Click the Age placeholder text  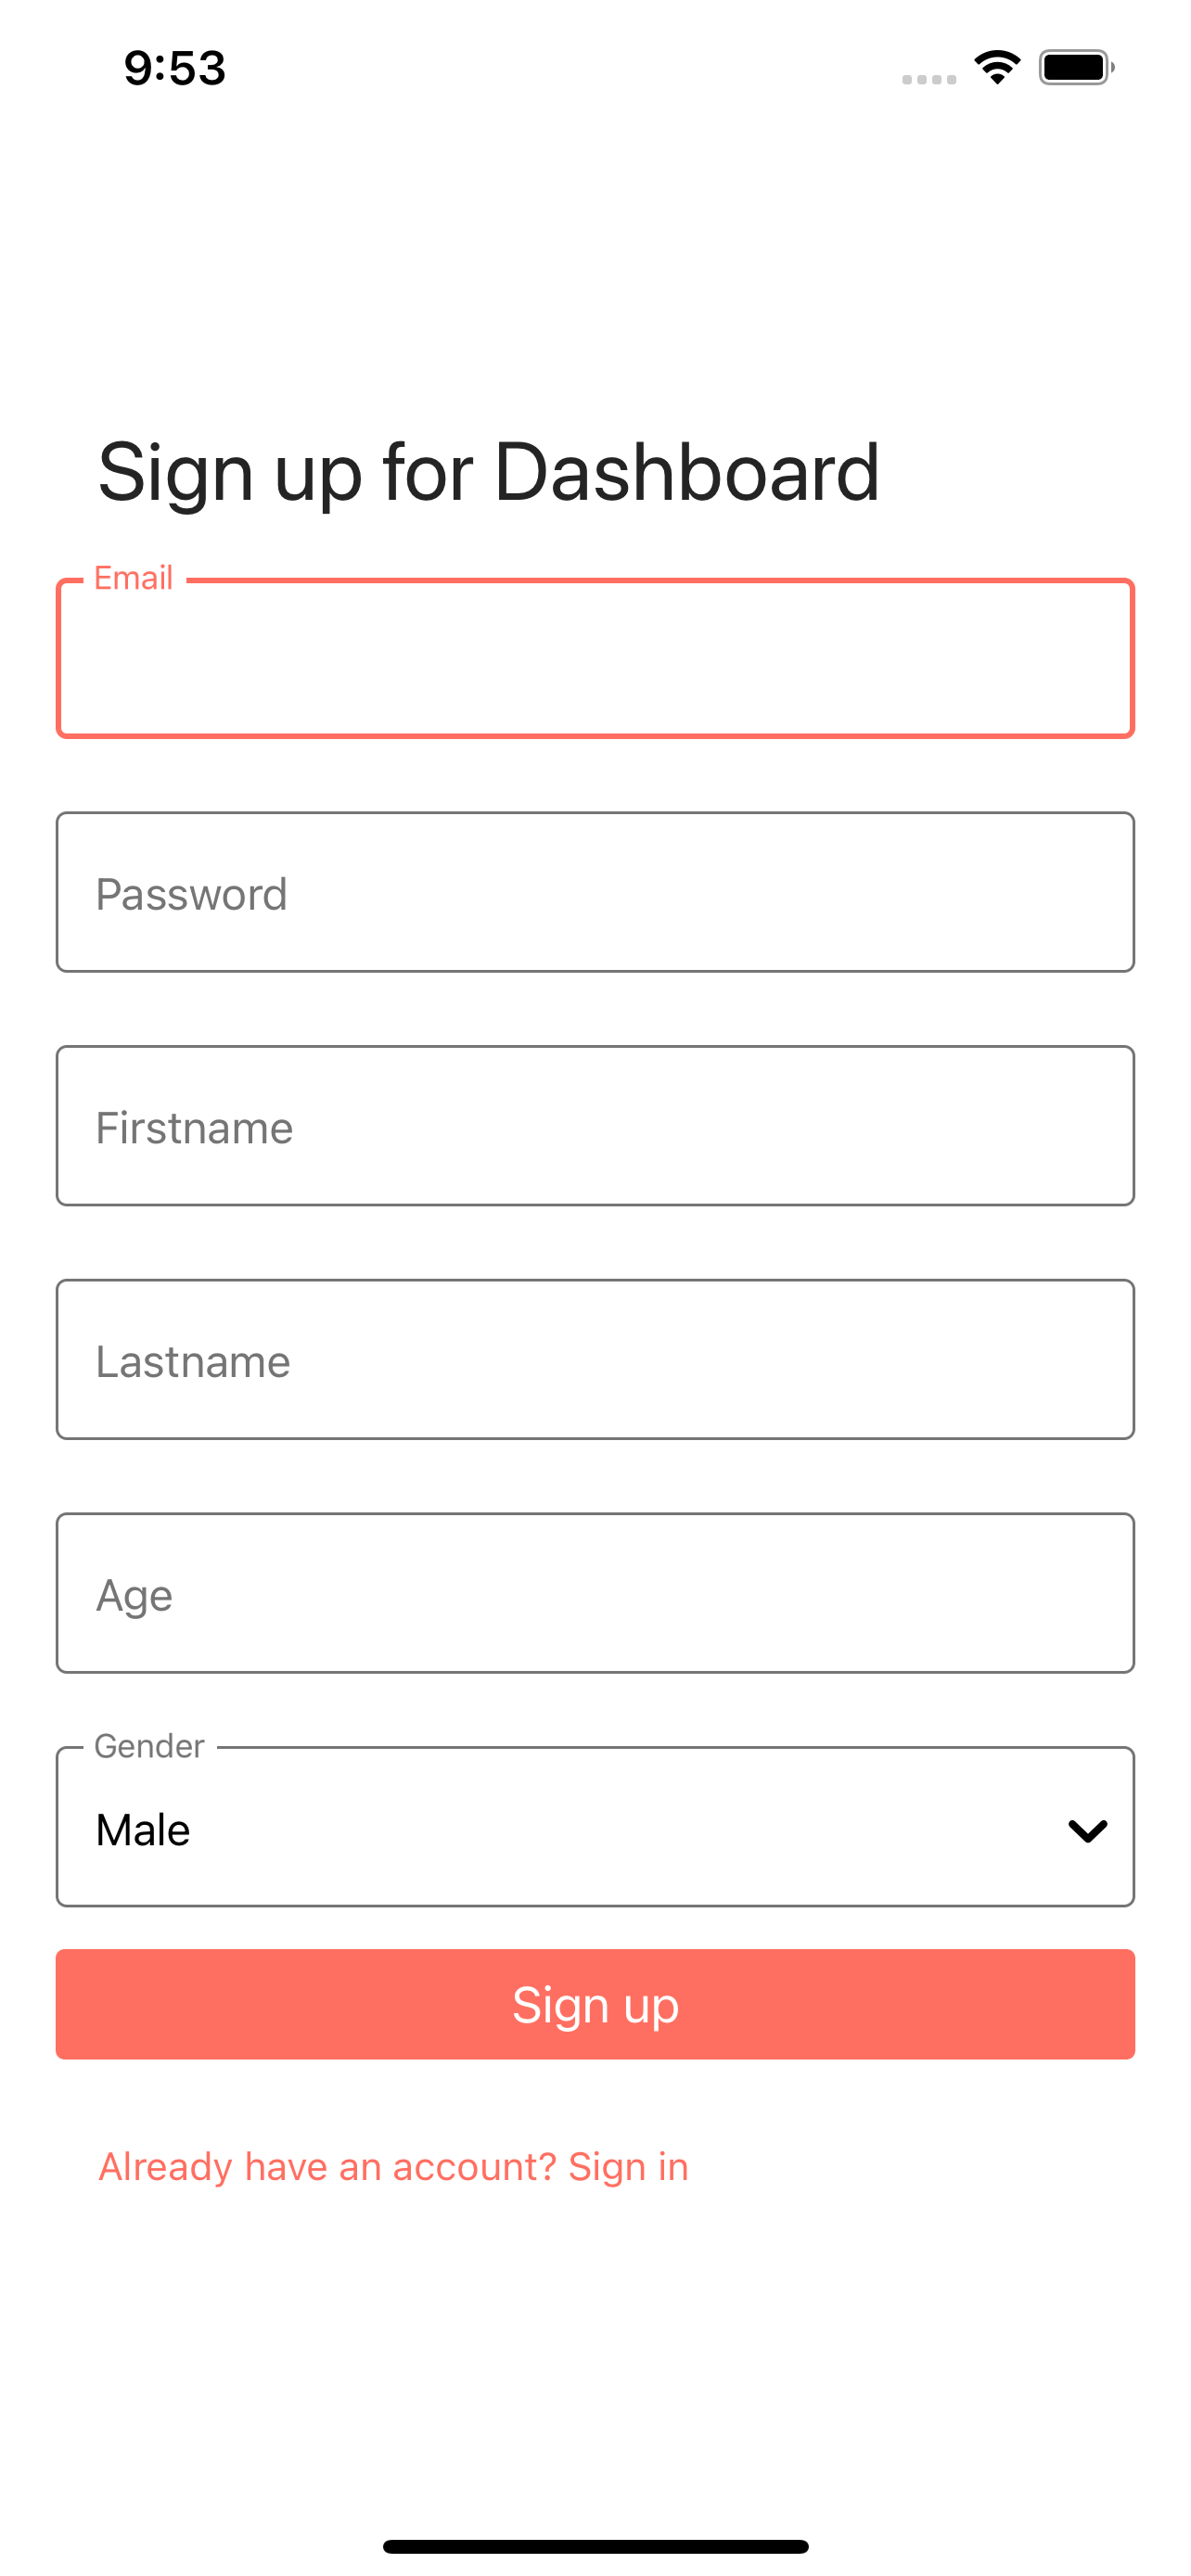pos(134,1596)
